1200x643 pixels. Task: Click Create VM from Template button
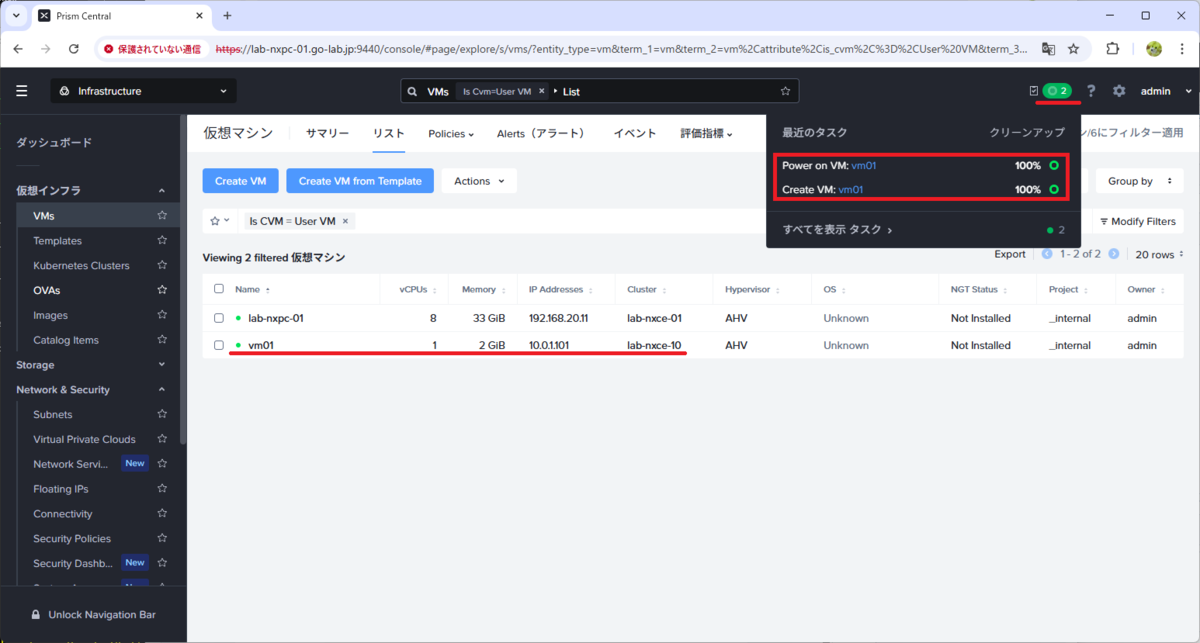(x=360, y=181)
